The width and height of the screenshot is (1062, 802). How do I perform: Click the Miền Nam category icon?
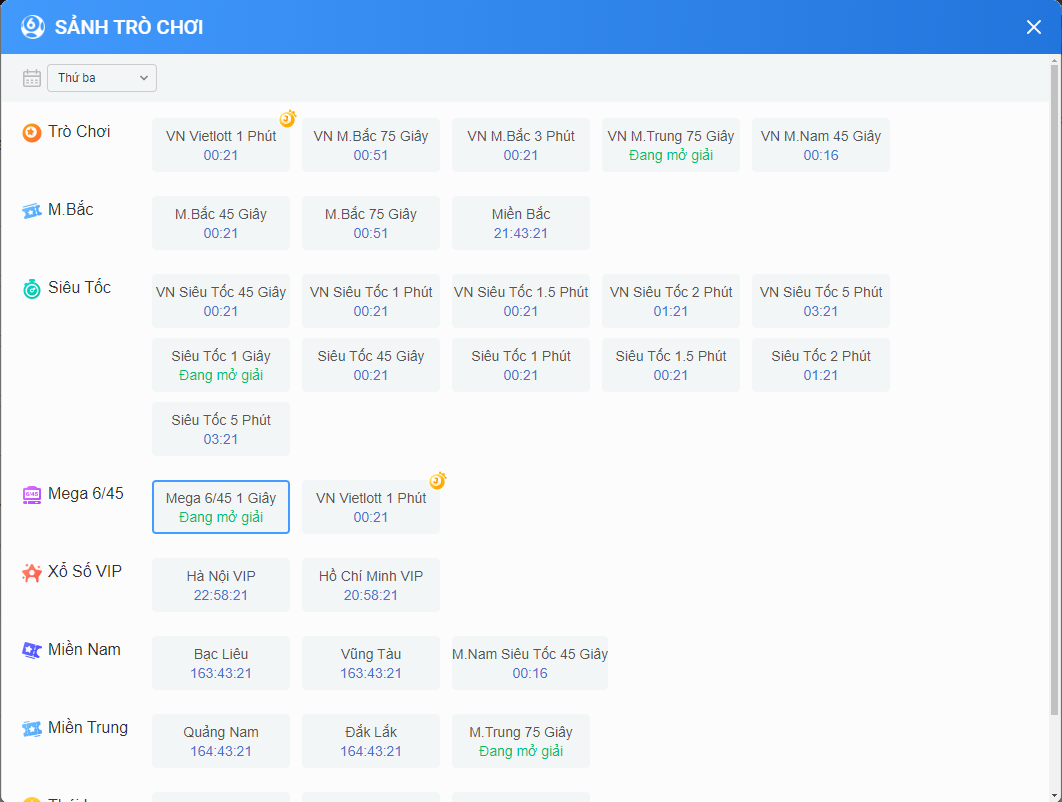tap(32, 650)
